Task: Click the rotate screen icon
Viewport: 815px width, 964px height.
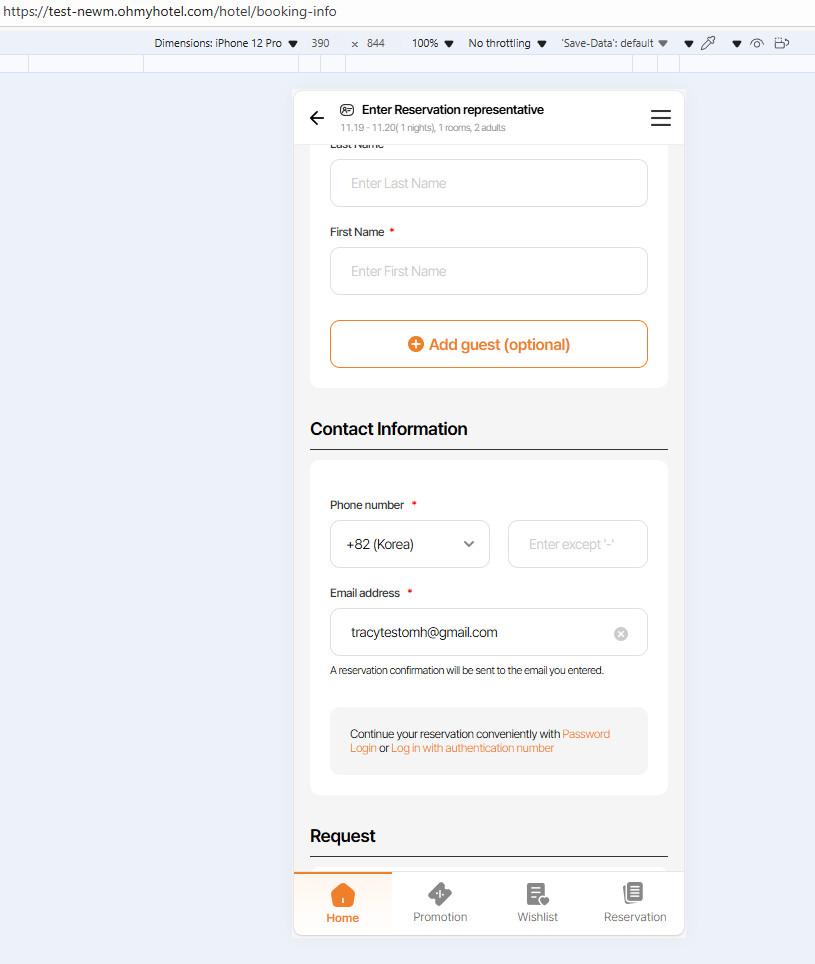Action: pos(782,43)
